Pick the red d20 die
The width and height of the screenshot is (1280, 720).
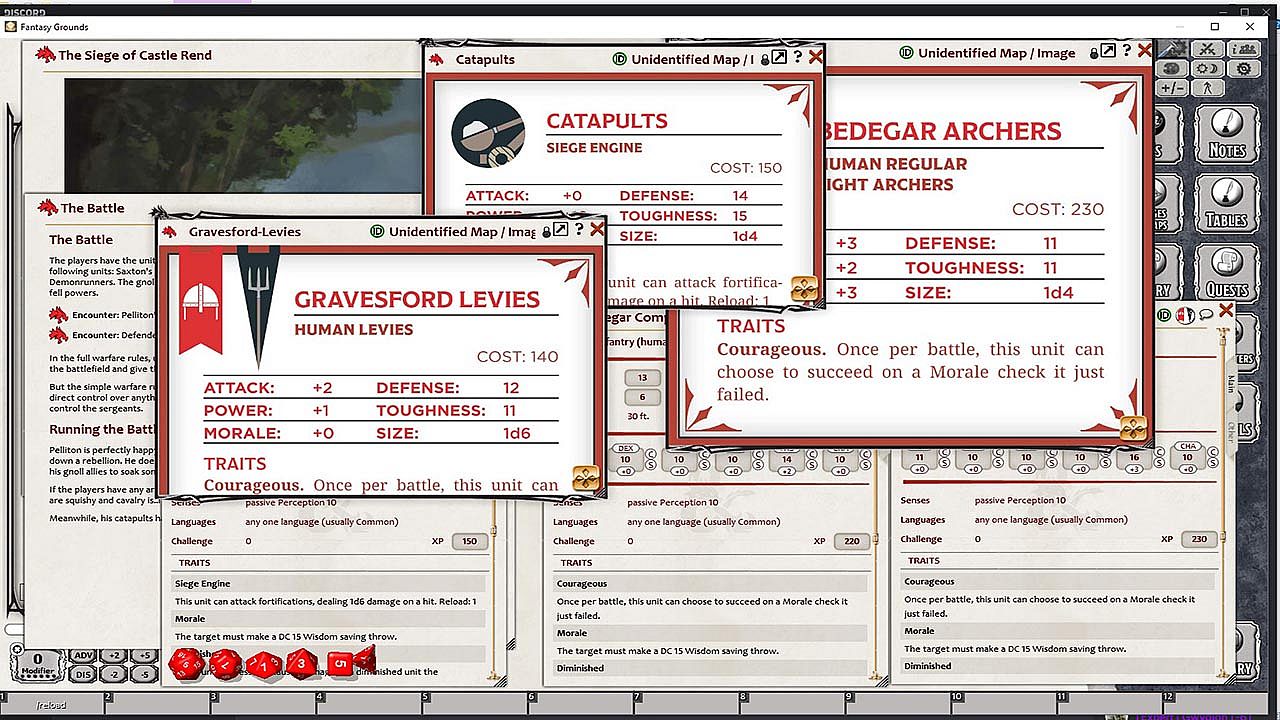tap(185, 663)
